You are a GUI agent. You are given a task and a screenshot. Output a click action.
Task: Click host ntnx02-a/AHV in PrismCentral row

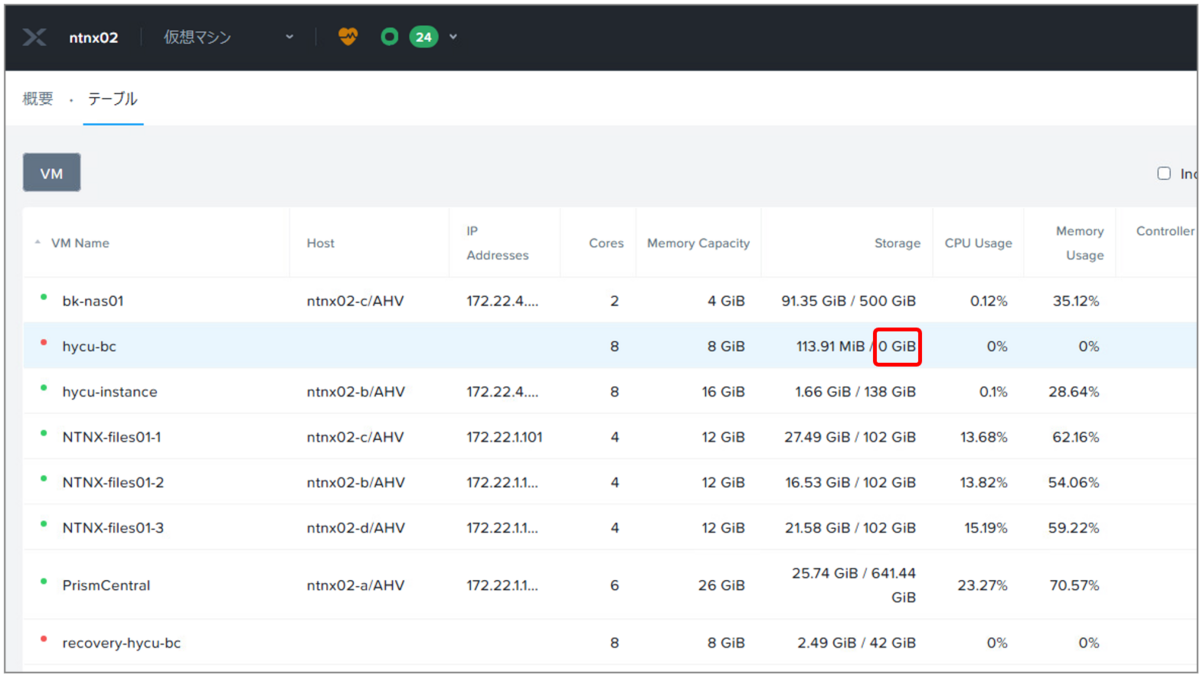click(x=355, y=585)
